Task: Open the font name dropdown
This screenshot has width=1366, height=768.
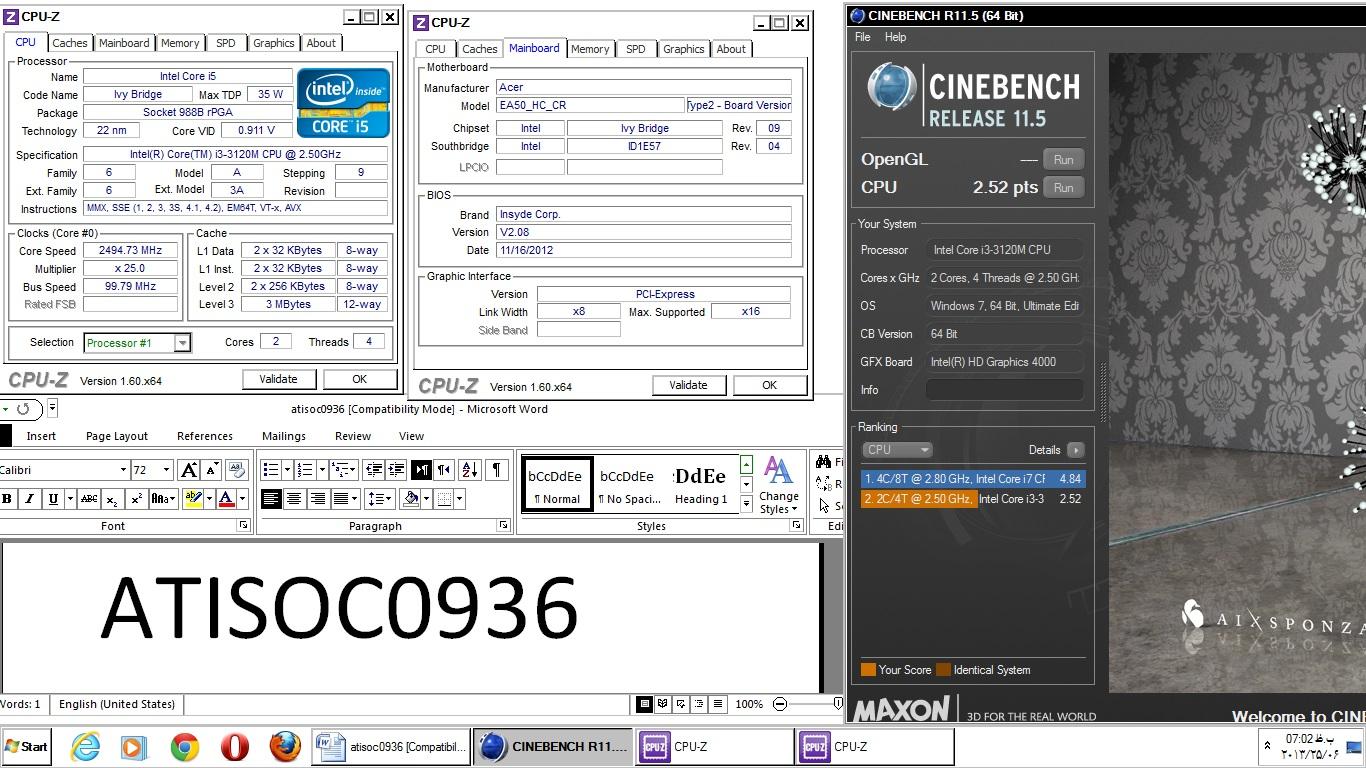Action: [x=123, y=470]
